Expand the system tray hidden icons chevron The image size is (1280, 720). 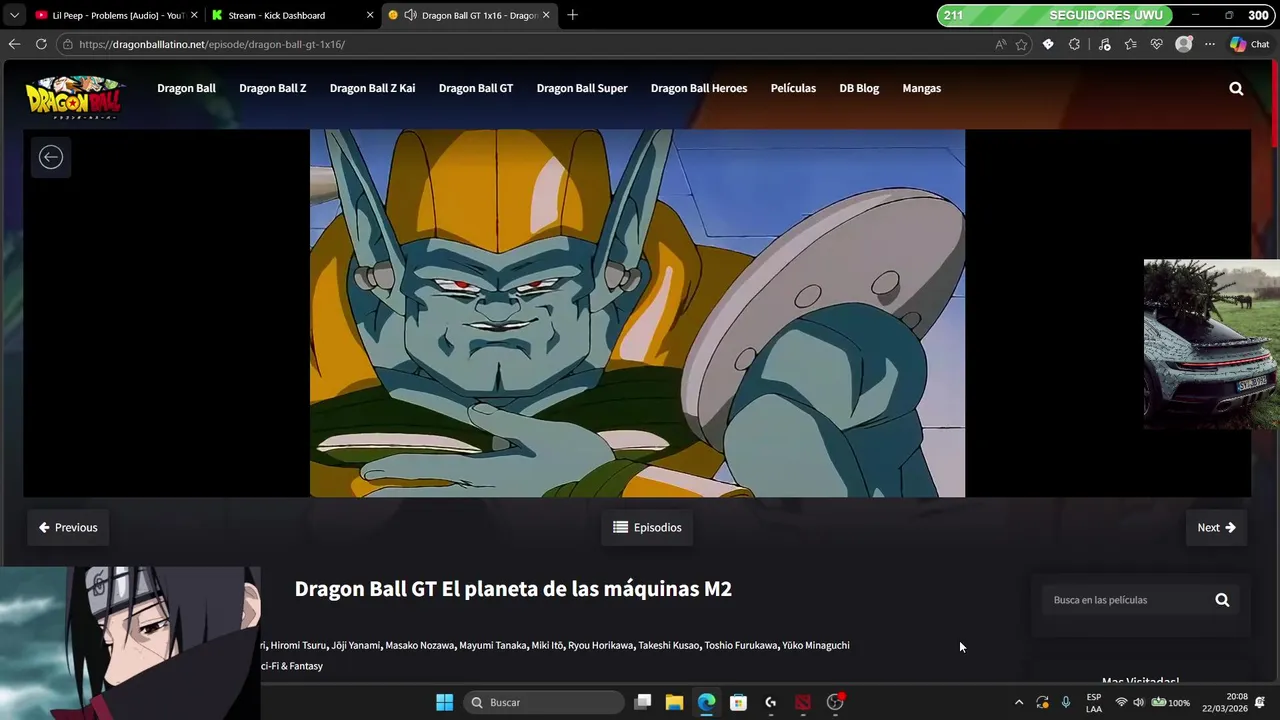click(1019, 702)
